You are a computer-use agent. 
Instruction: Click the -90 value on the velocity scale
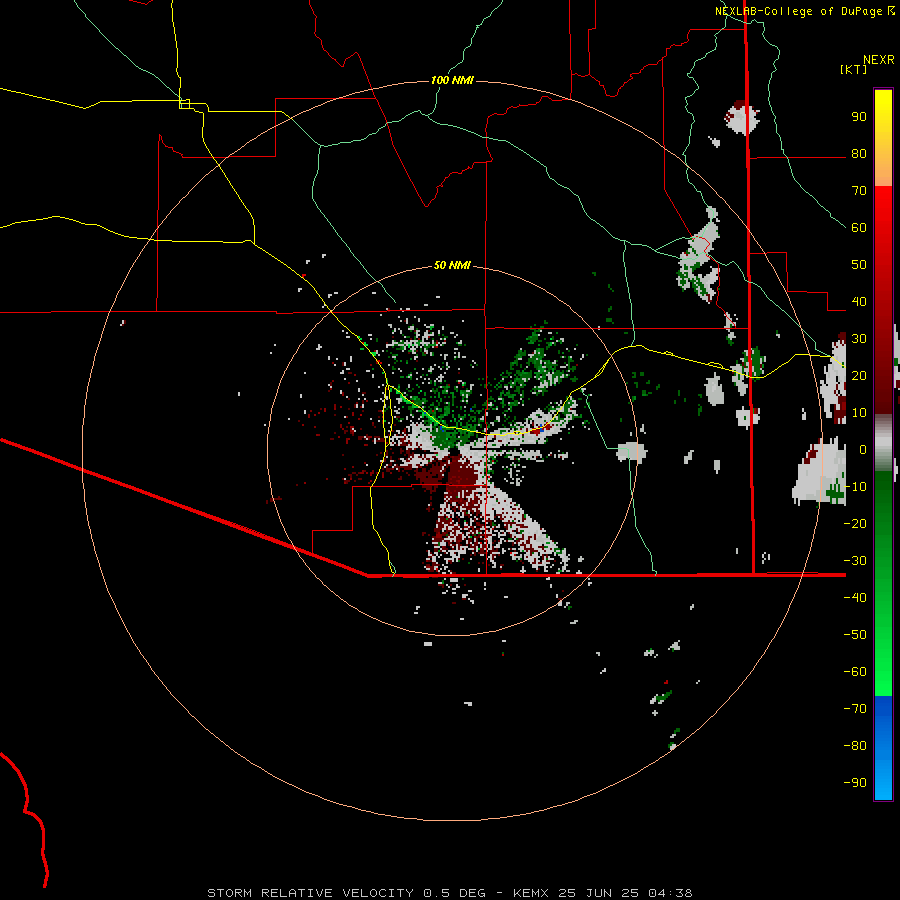tap(855, 782)
